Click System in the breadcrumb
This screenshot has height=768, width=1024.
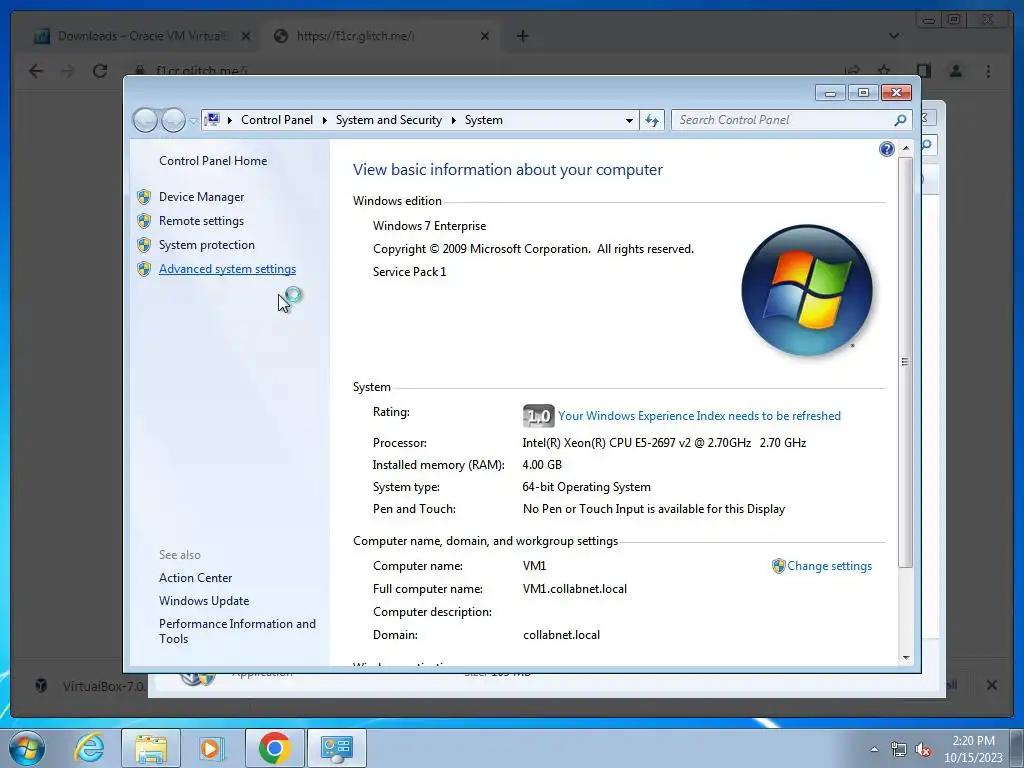coord(484,120)
